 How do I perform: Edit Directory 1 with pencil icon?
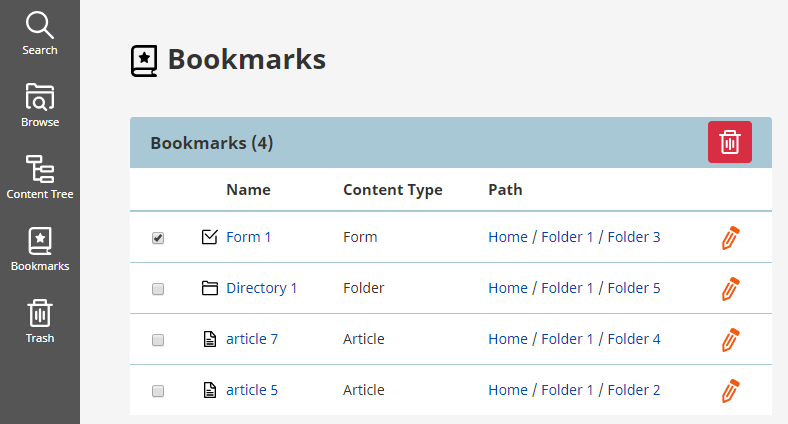[x=730, y=289]
